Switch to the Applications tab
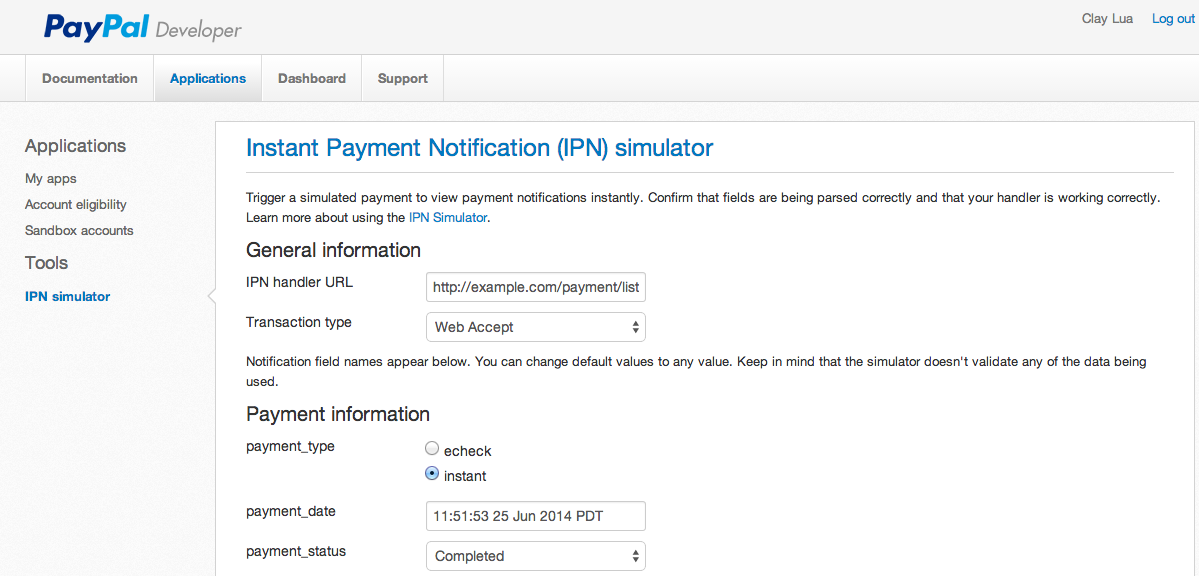 pos(208,78)
